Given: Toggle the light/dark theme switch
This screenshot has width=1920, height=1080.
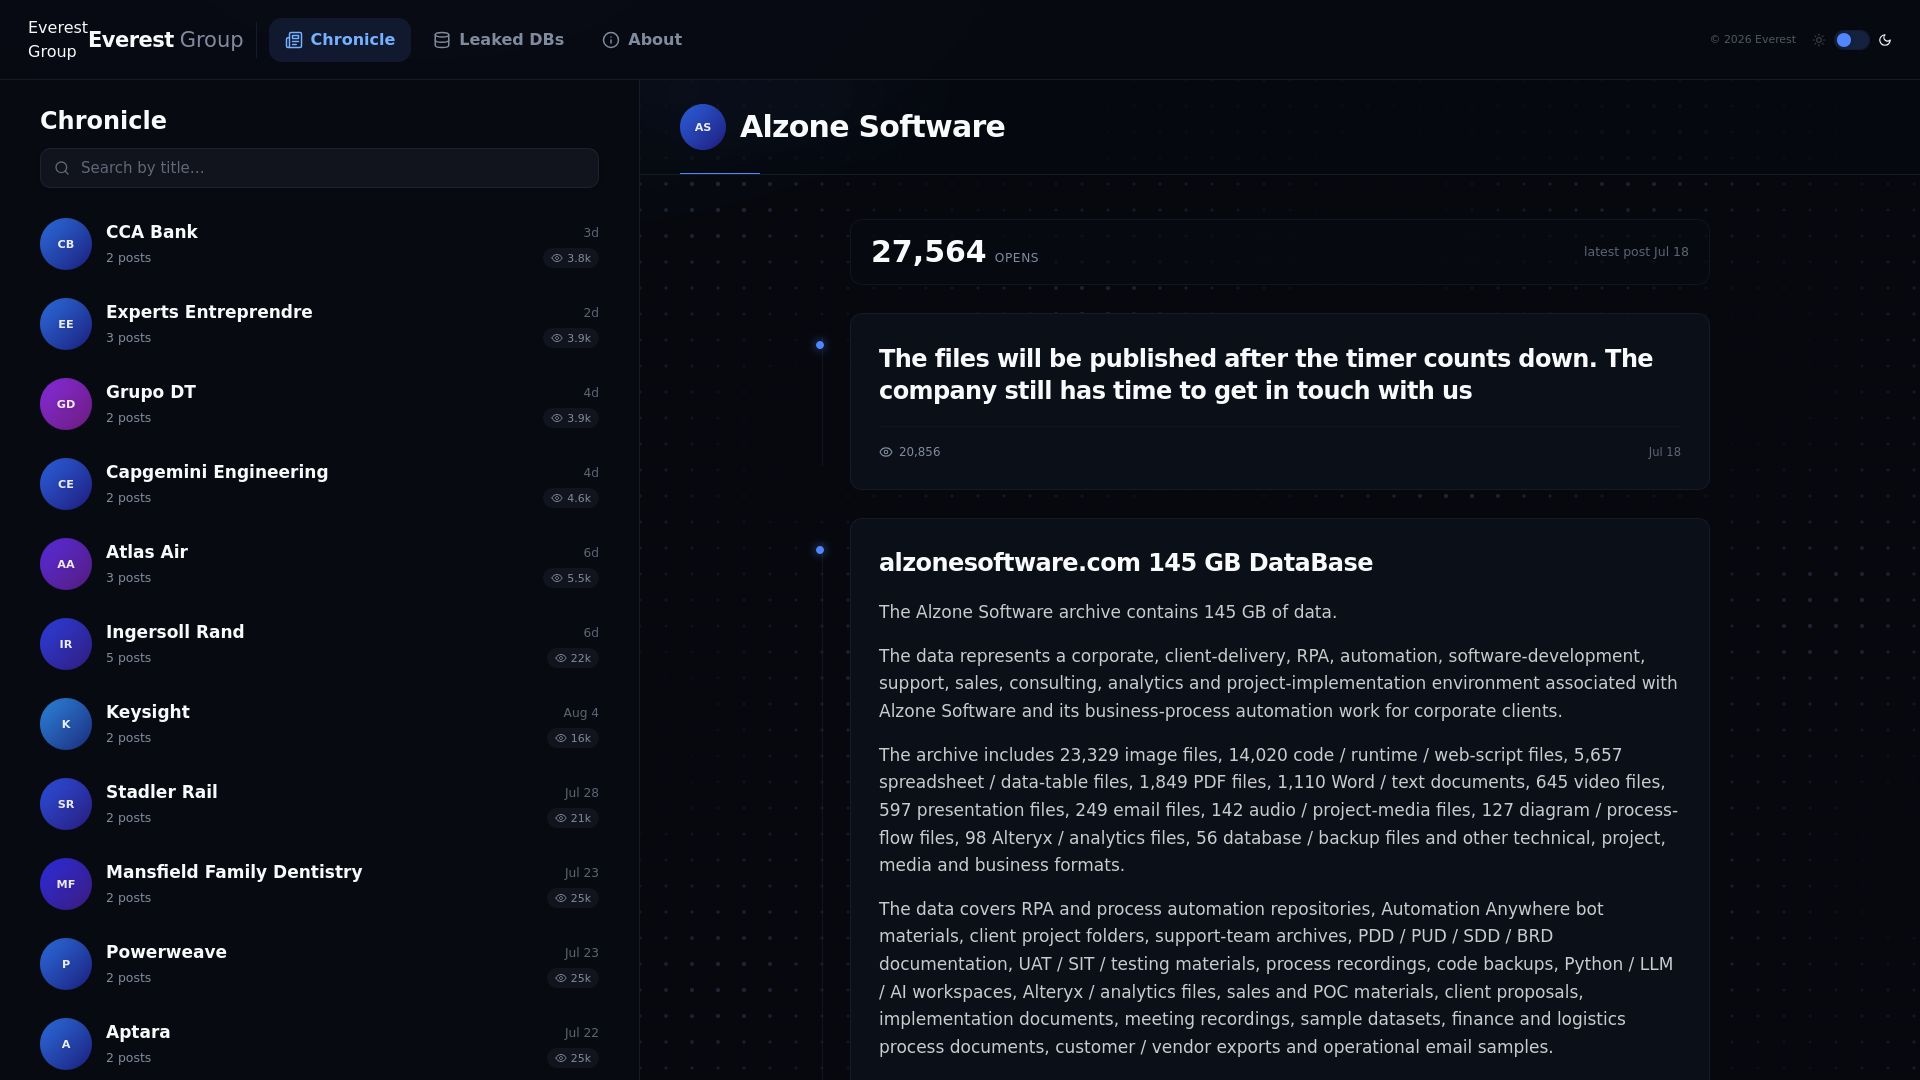Looking at the screenshot, I should point(1851,40).
